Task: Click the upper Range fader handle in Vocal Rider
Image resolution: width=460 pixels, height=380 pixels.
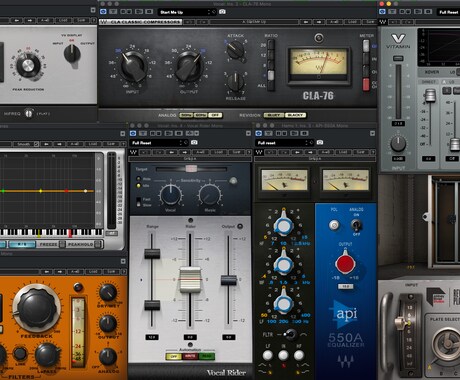Action: (x=152, y=254)
